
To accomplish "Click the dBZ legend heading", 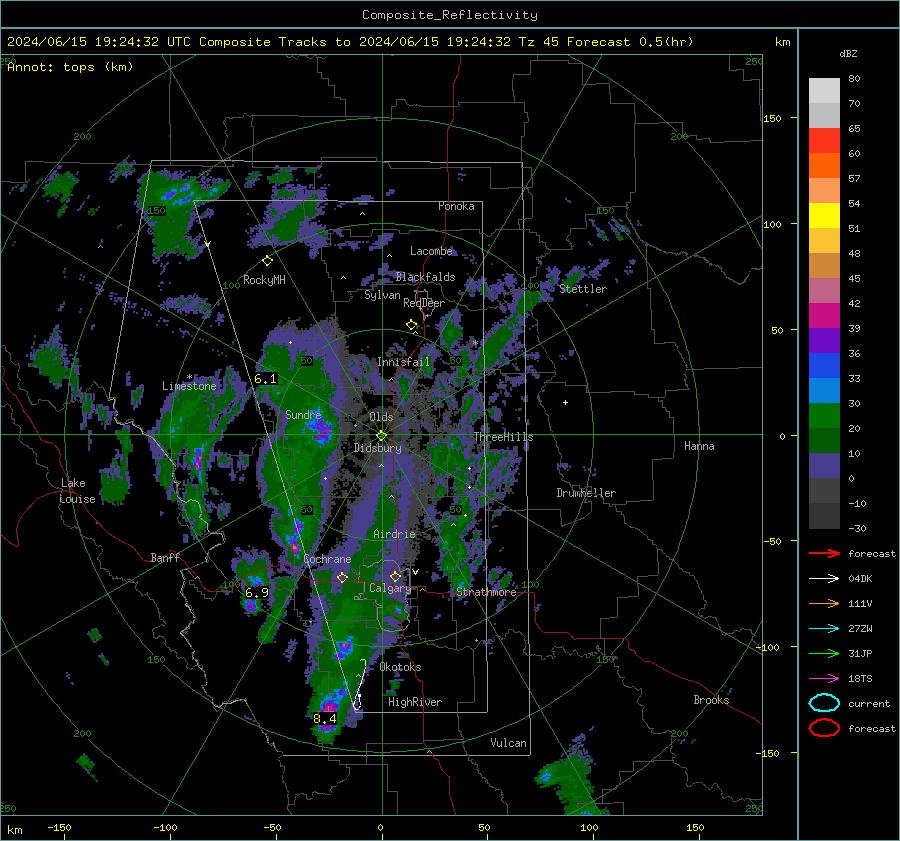I will click(848, 54).
